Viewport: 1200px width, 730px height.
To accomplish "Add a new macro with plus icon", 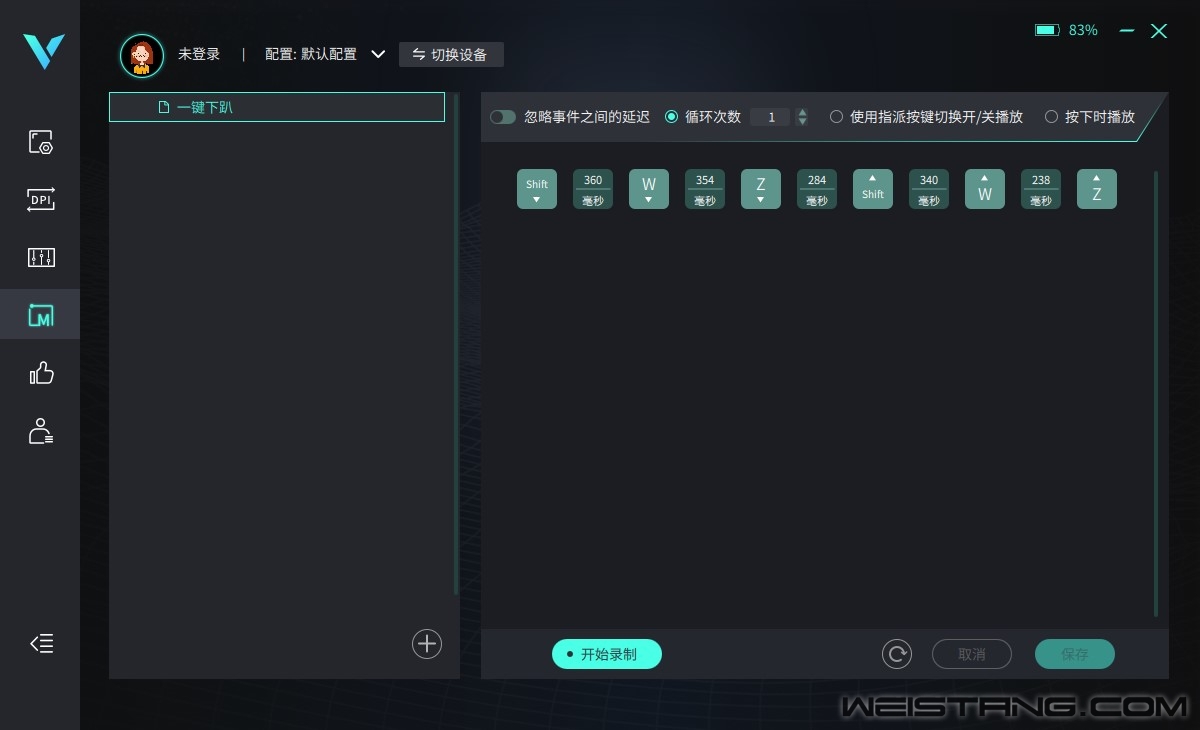I will click(427, 644).
